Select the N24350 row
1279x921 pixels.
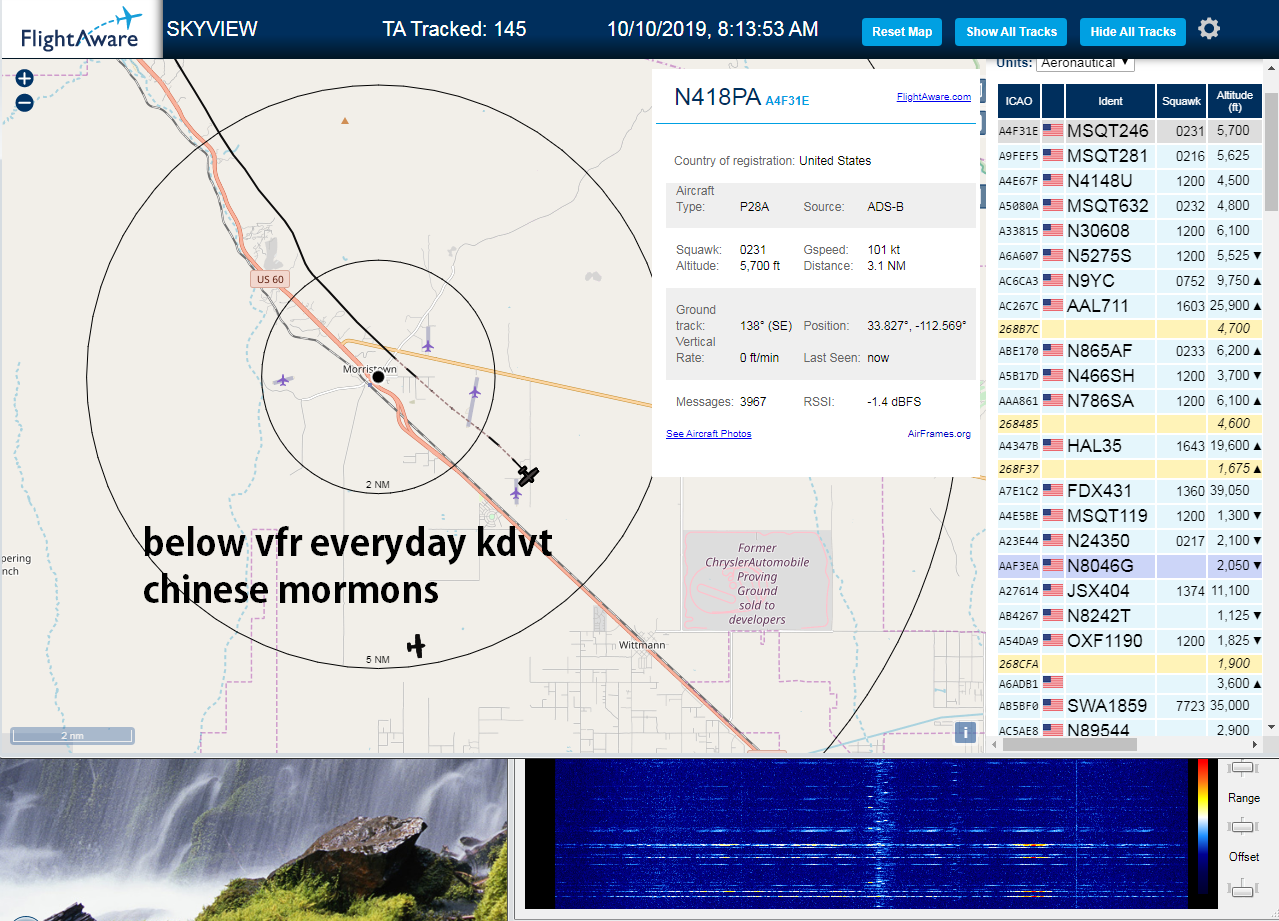(x=1130, y=541)
